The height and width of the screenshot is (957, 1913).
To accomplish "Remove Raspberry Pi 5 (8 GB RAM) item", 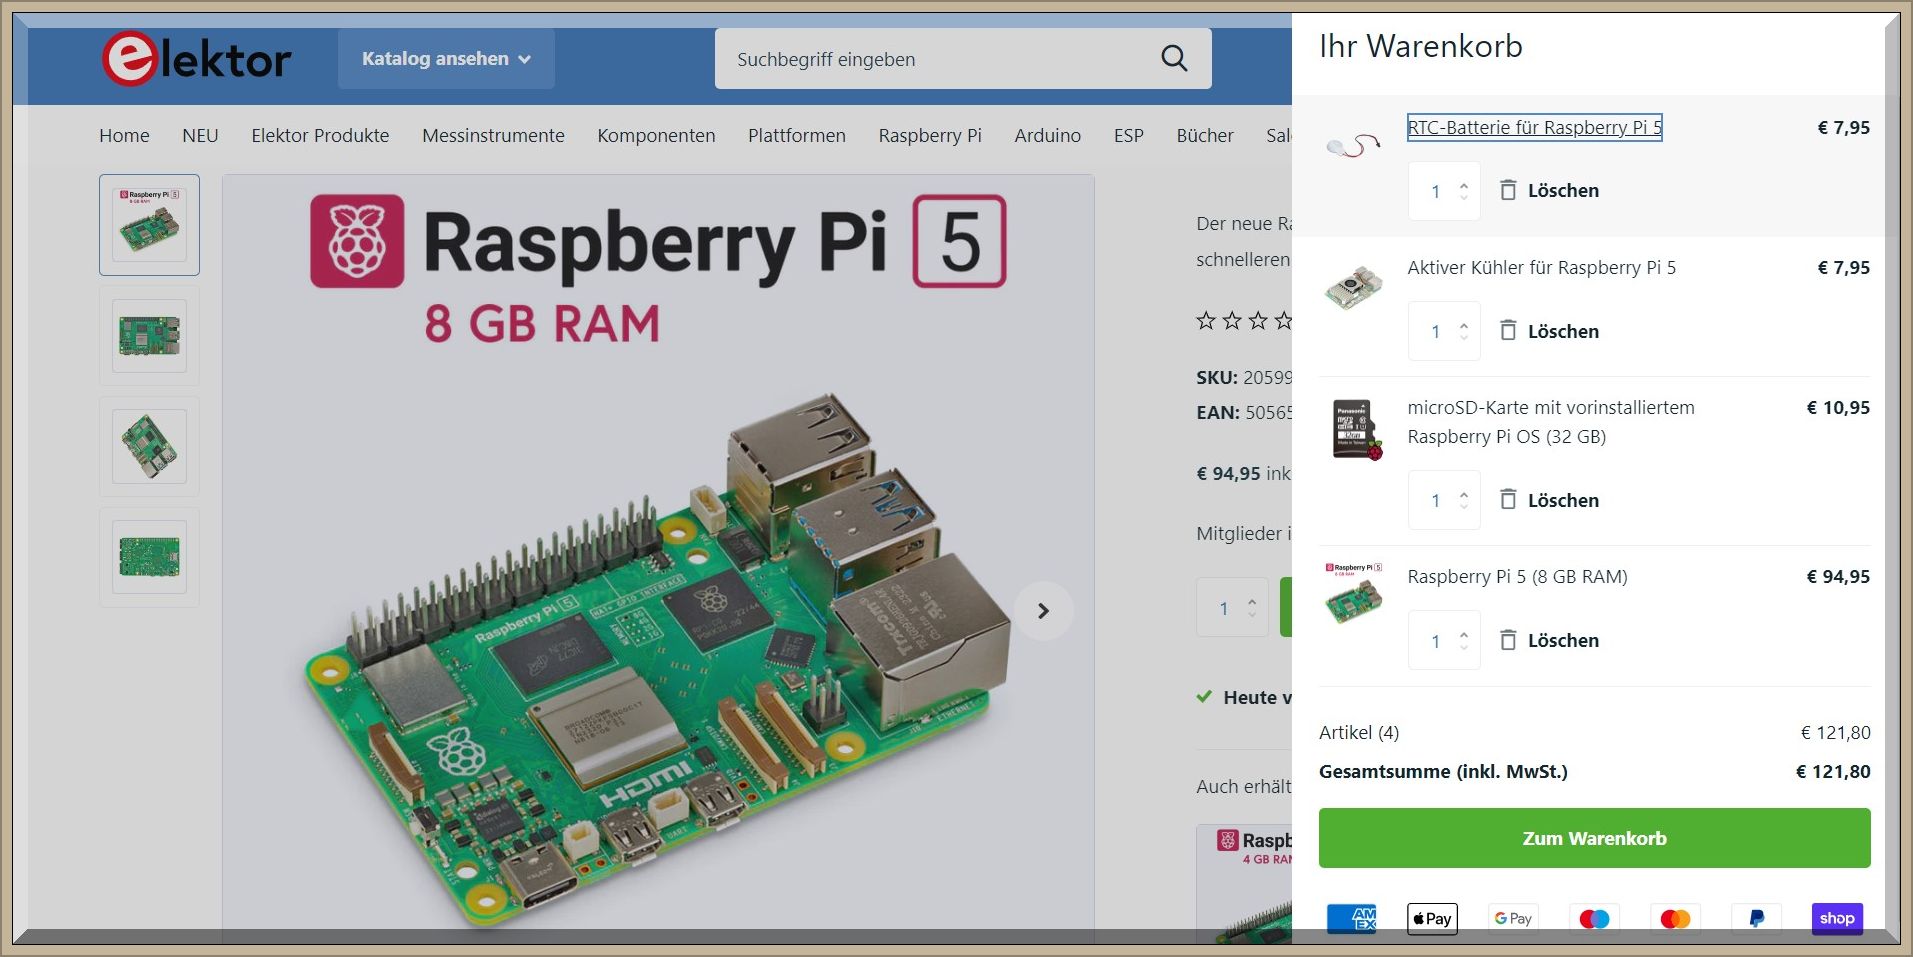I will (1549, 640).
